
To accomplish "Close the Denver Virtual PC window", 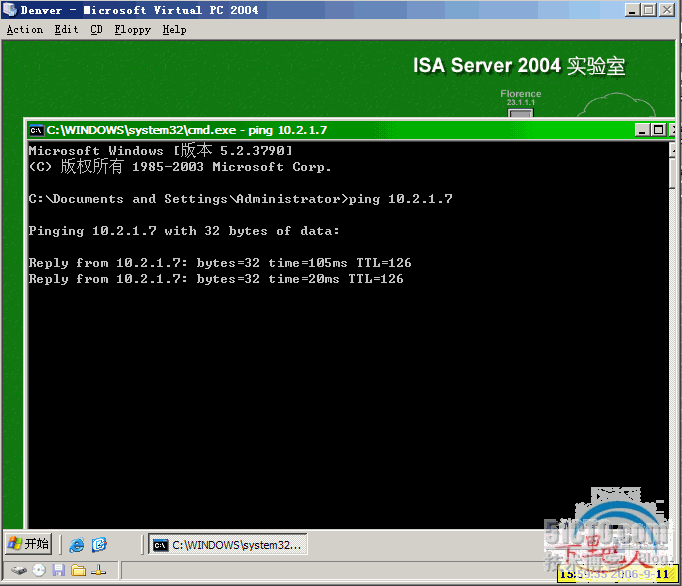I will click(666, 10).
